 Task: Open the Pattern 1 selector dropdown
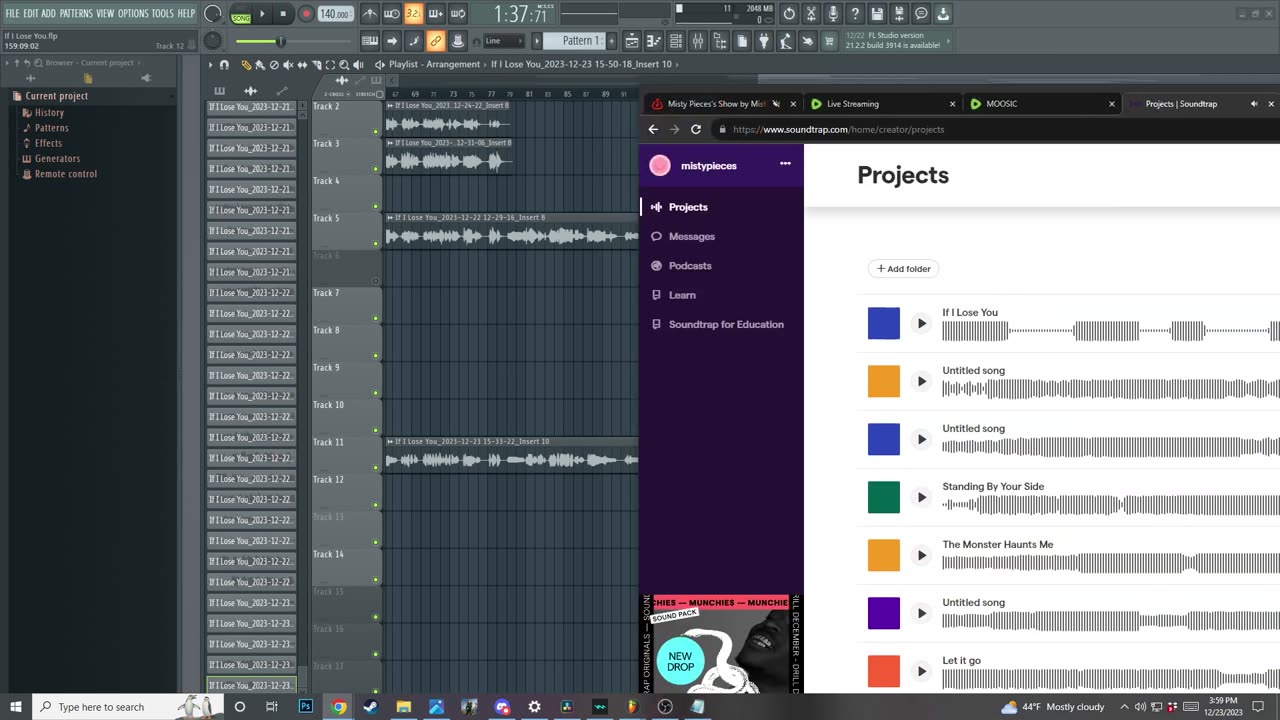point(581,41)
